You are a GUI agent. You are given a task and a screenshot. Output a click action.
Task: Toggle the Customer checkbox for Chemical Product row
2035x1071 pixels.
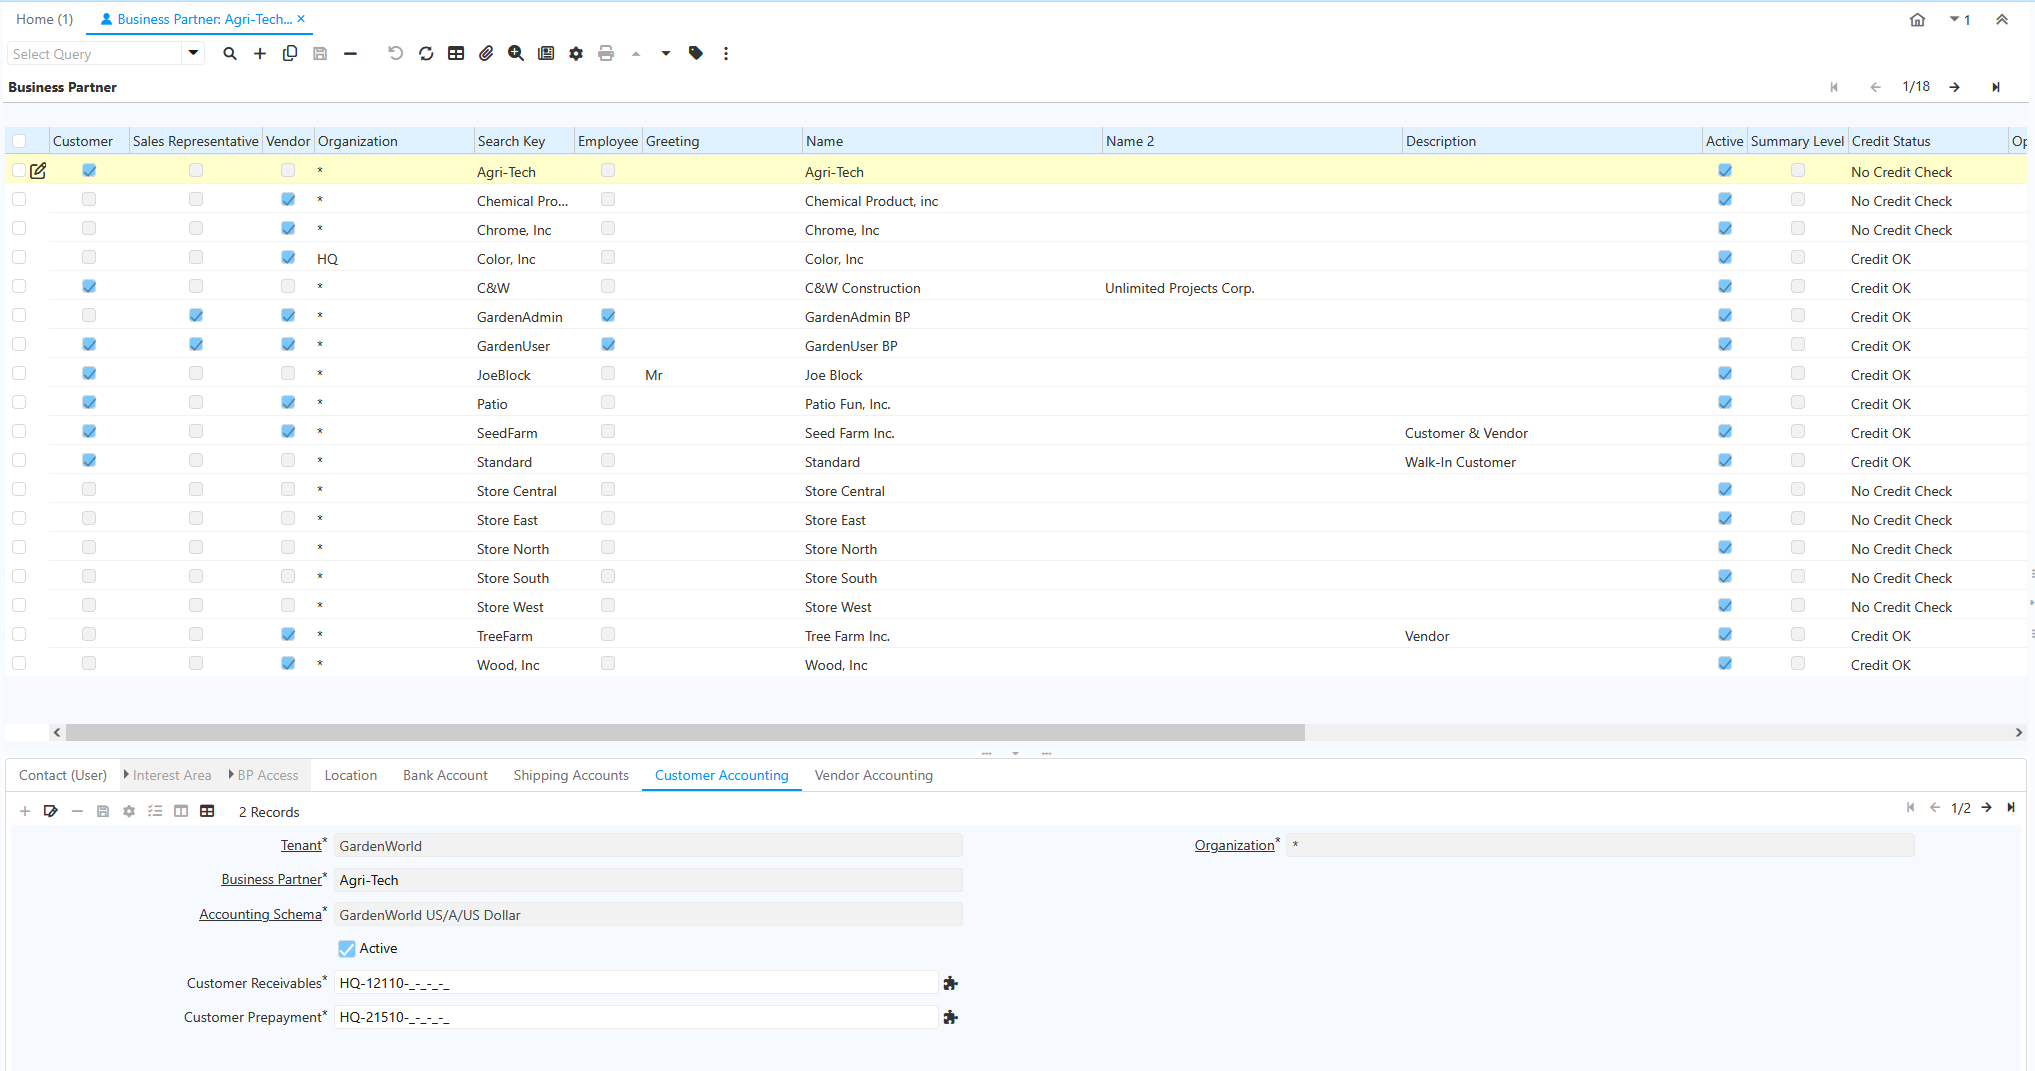89,200
